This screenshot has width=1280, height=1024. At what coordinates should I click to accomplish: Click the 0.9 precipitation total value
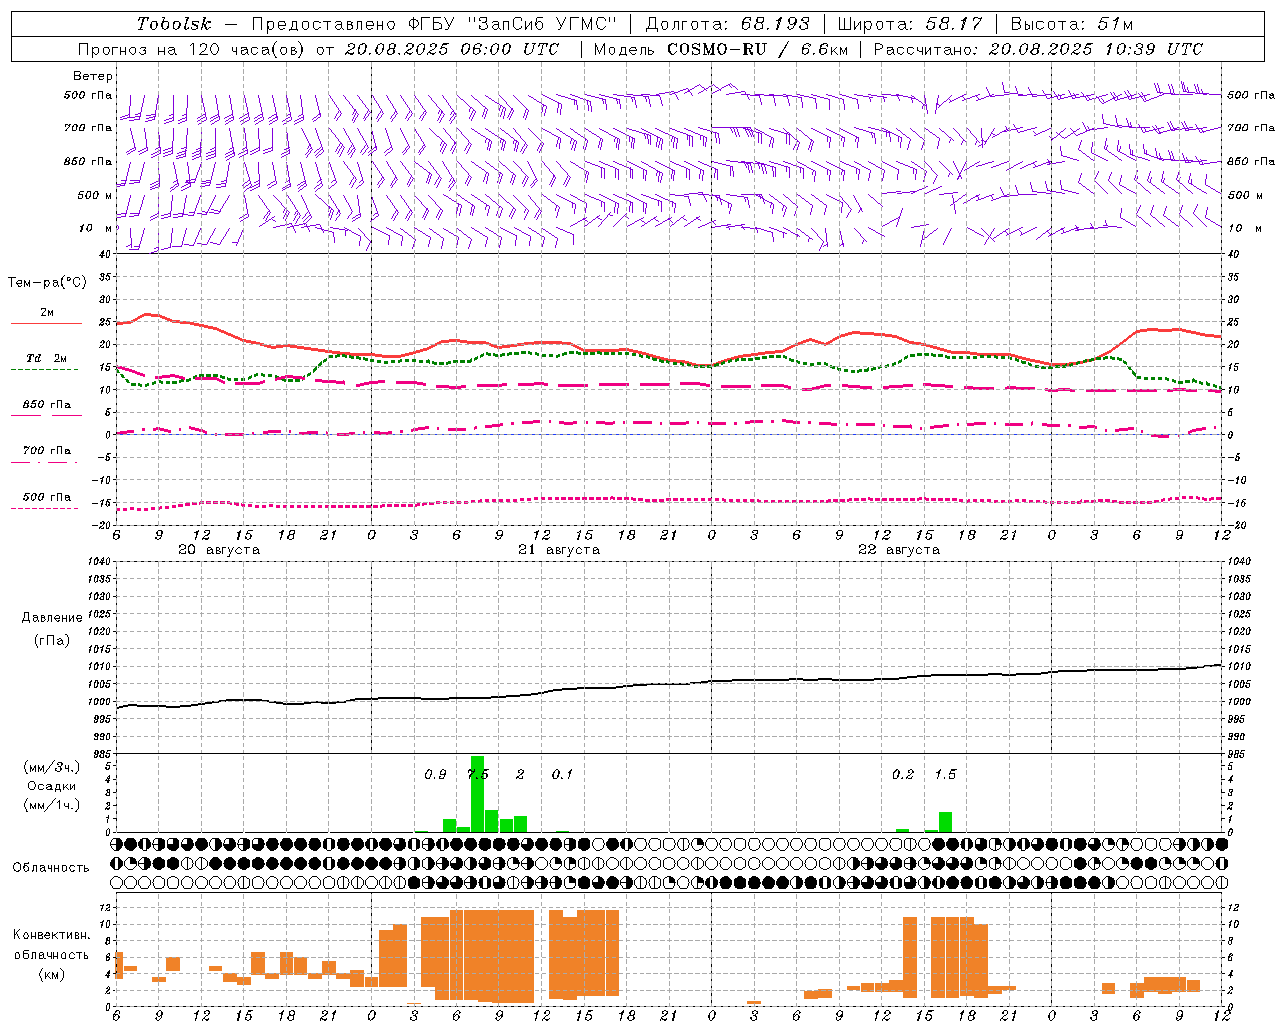click(435, 775)
